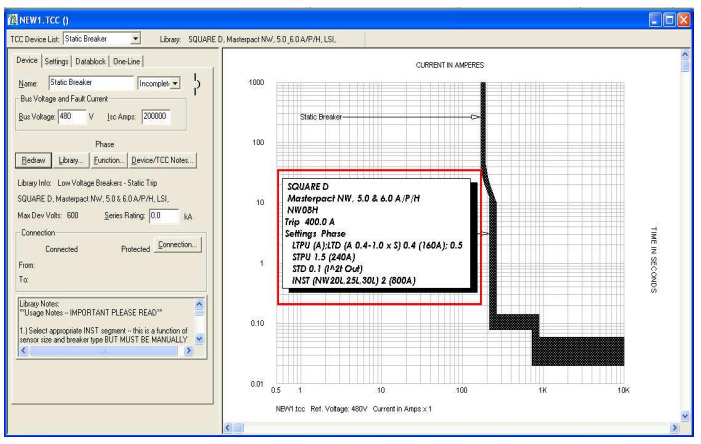This screenshot has height=444, width=701.
Task: Switch to the Device tab
Action: tap(27, 60)
